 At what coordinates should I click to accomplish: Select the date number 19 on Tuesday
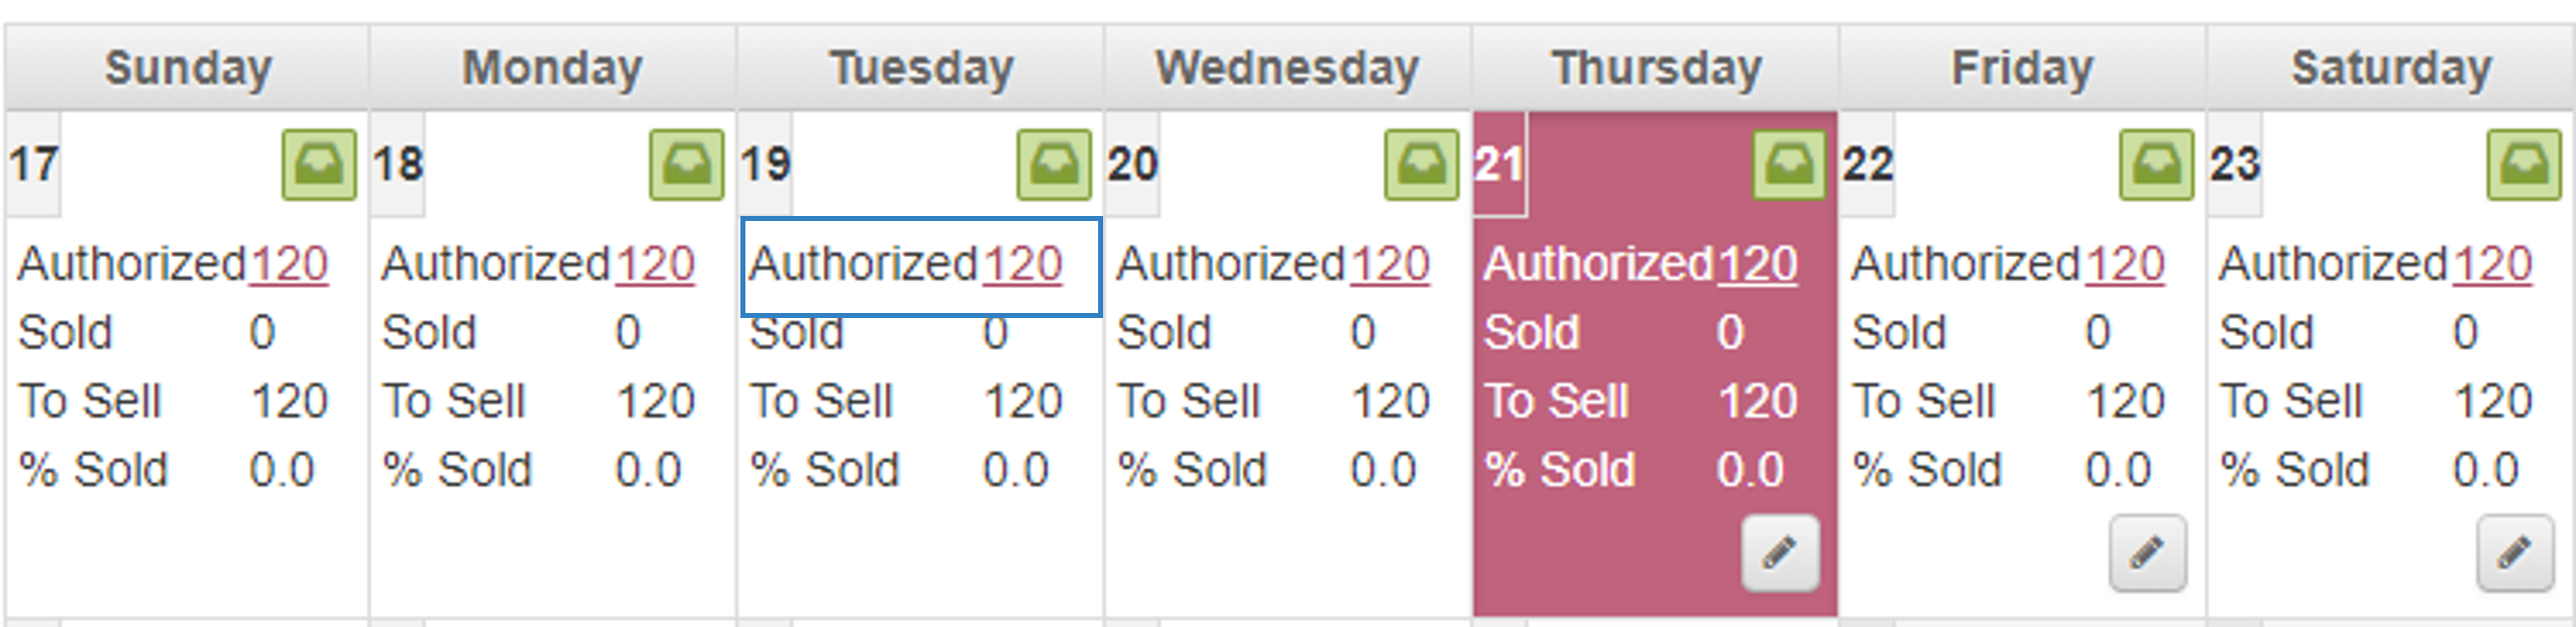pos(765,164)
